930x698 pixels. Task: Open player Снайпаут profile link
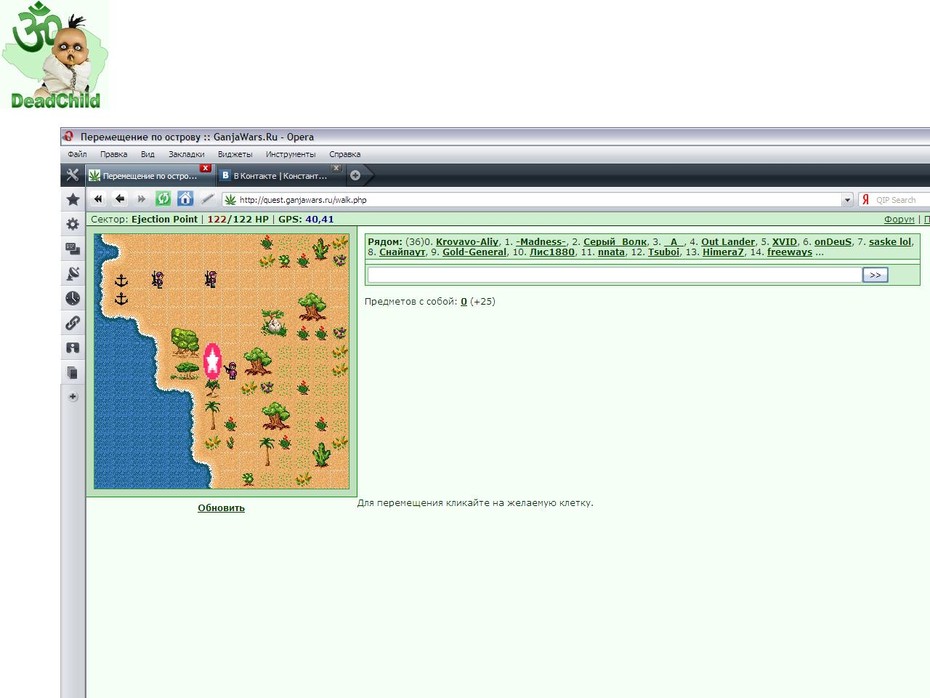point(402,252)
